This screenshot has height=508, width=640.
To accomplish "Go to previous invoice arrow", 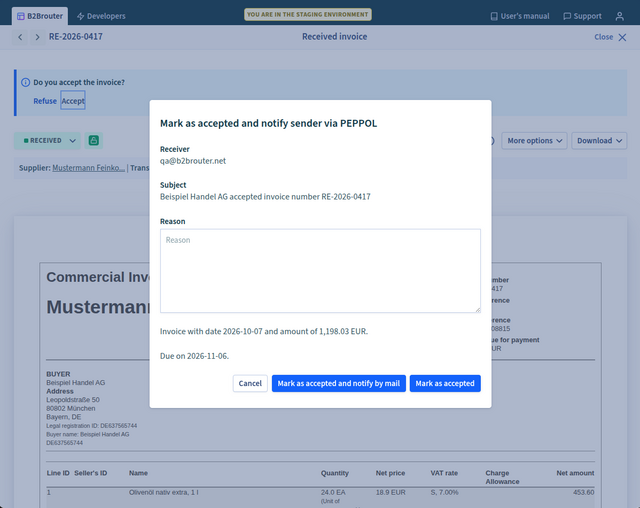I will click(x=20, y=37).
